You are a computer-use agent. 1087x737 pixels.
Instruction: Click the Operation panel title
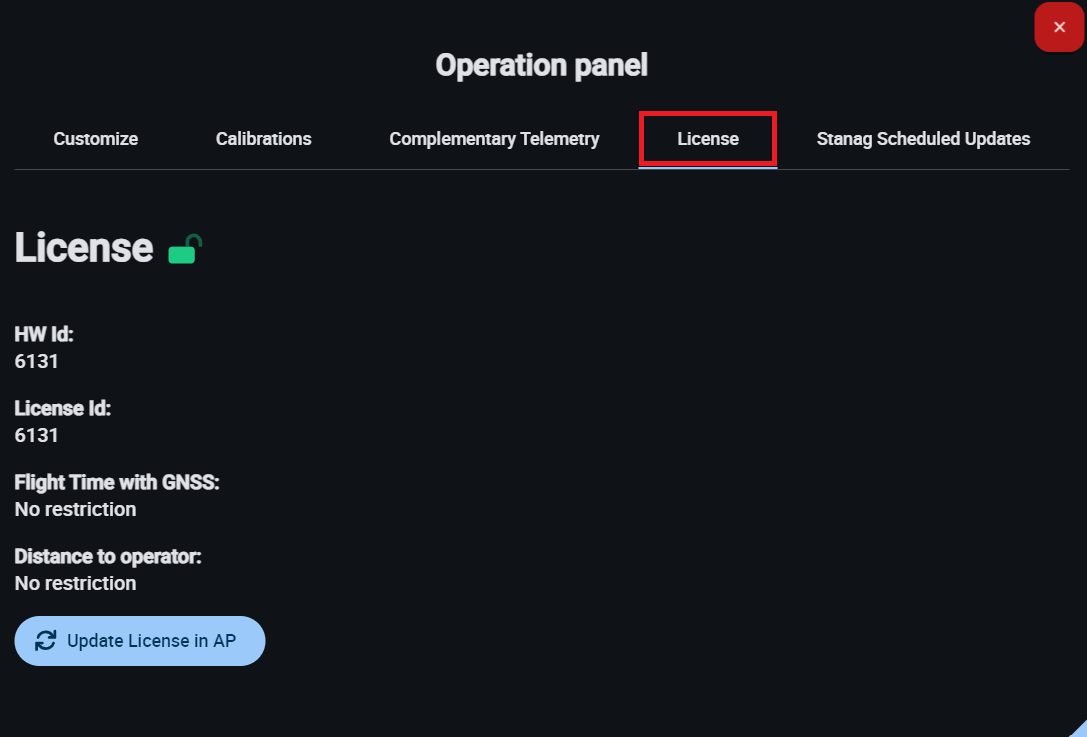tap(542, 66)
